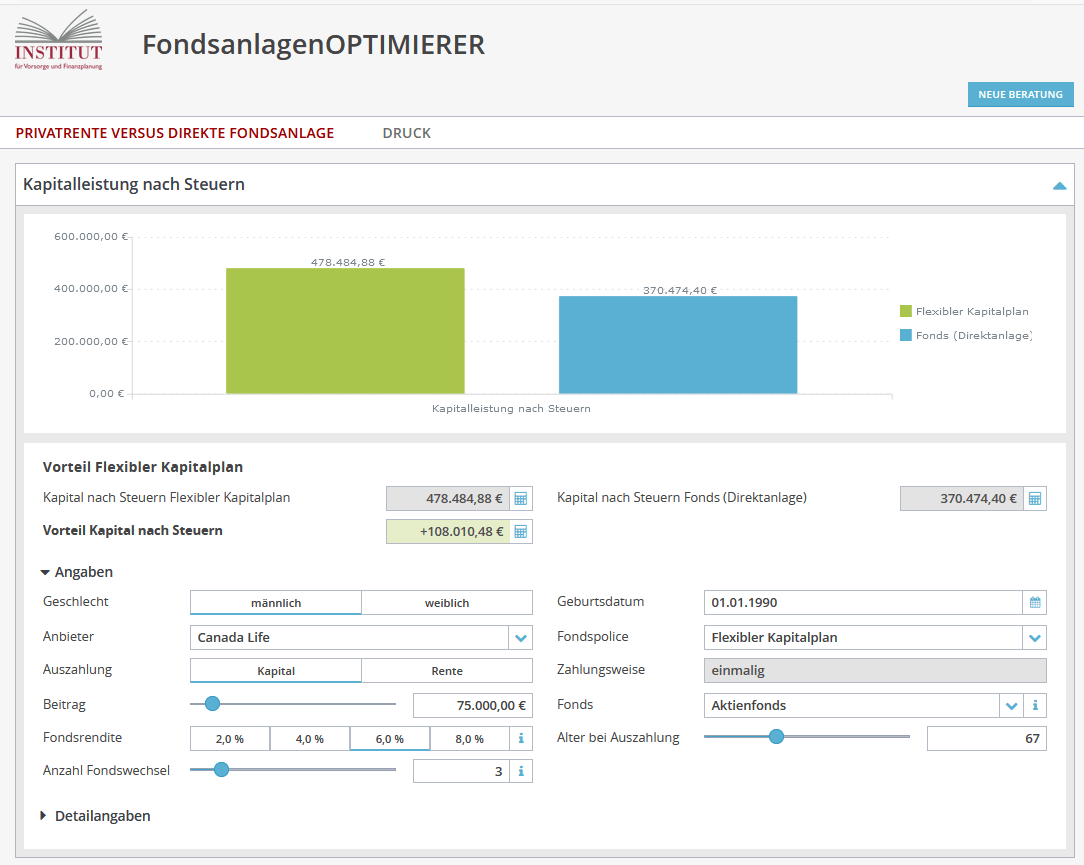Image resolution: width=1084 pixels, height=865 pixels.
Task: Open the calculator next to Vorteil Kapital nach Steuern
Action: (521, 531)
